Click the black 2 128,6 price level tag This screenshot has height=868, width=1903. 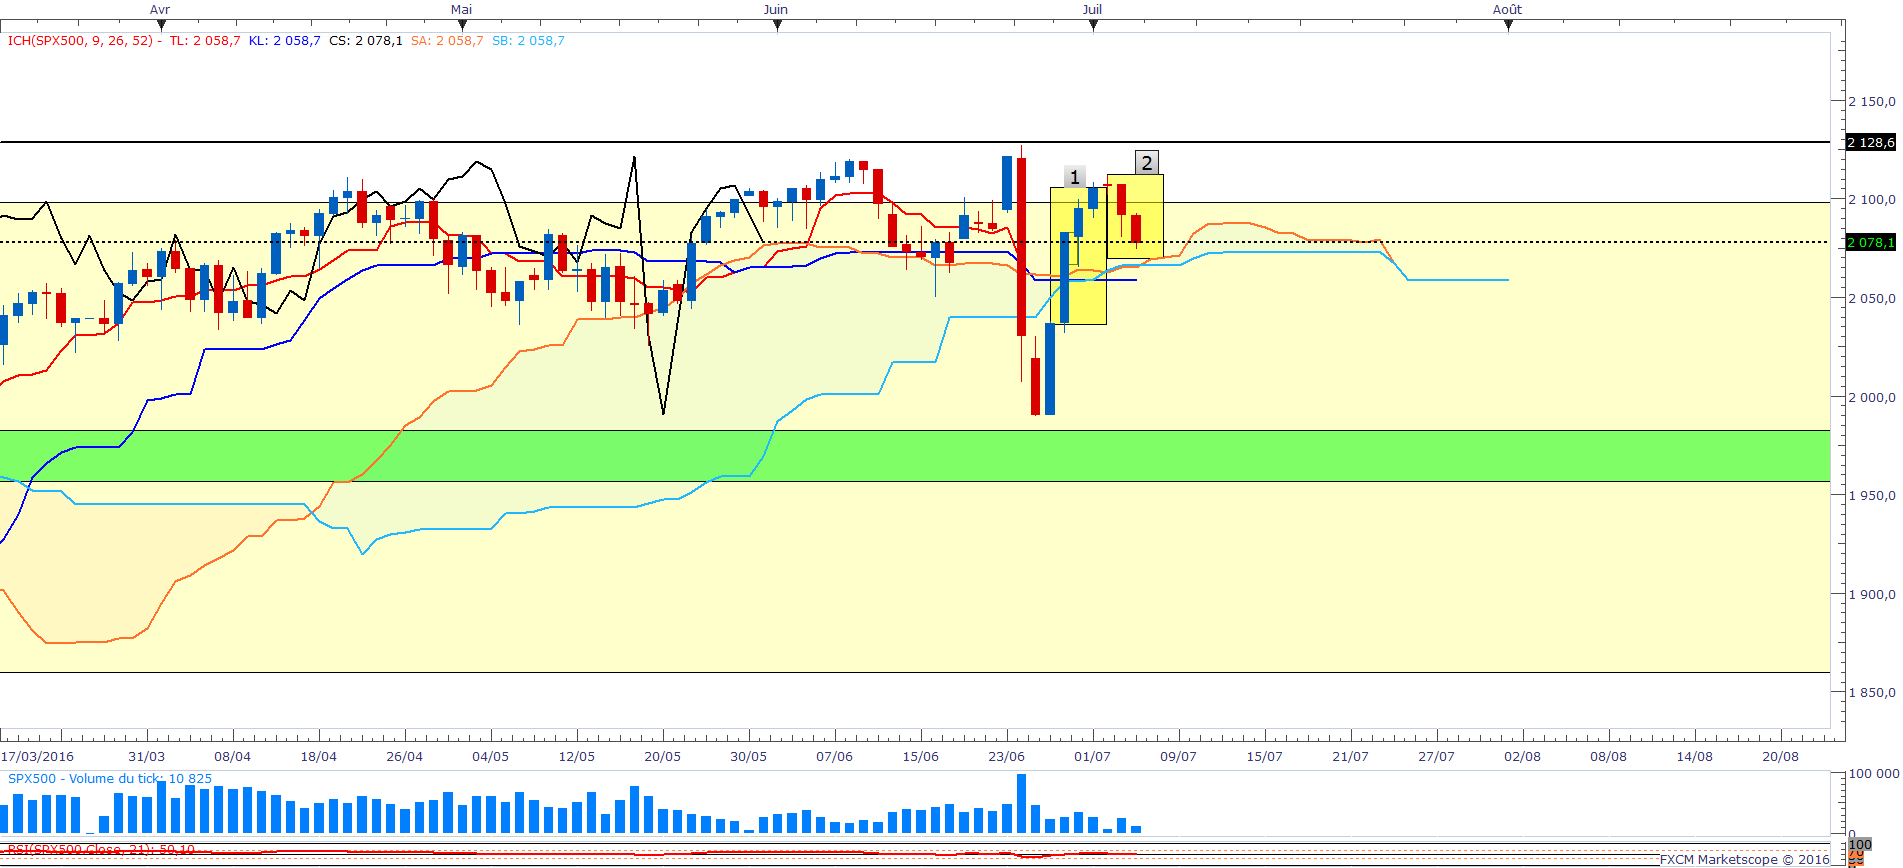[1870, 143]
